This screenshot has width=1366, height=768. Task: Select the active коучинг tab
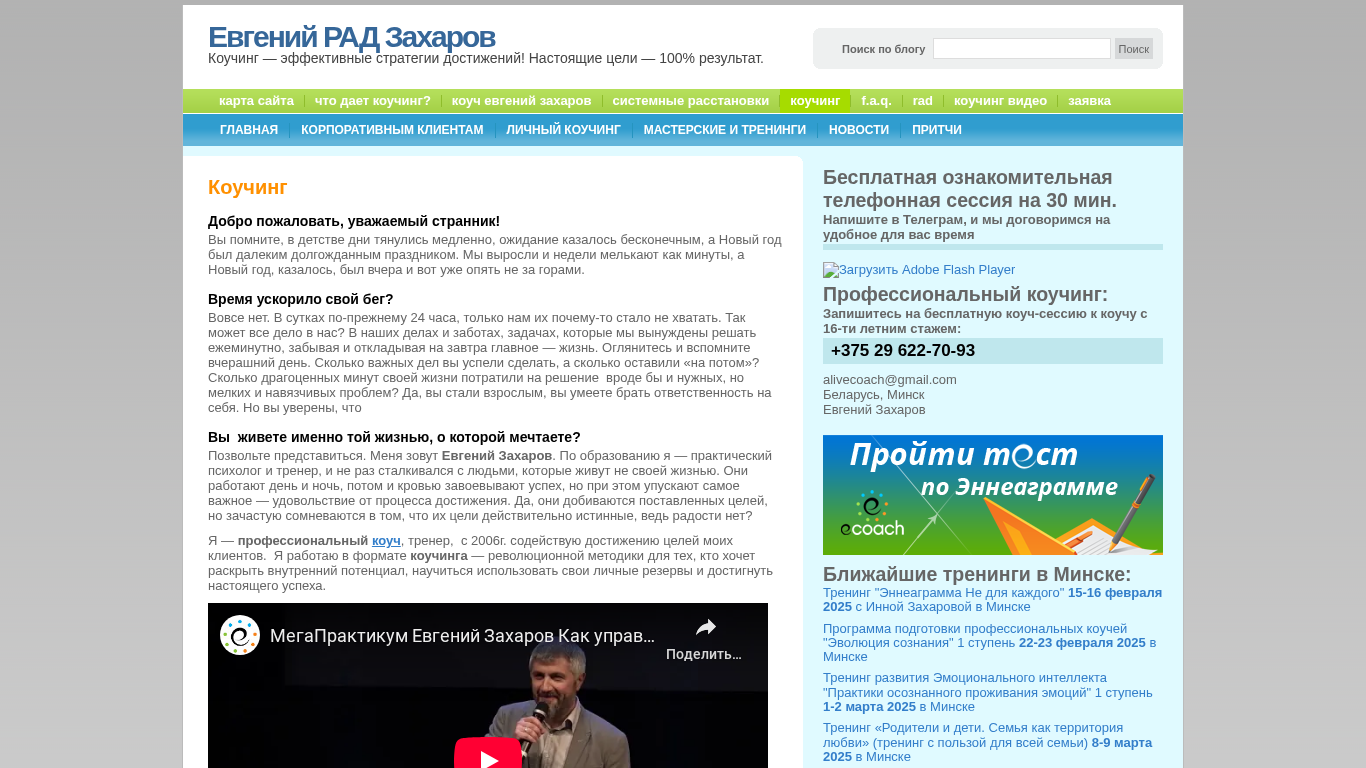pos(815,101)
